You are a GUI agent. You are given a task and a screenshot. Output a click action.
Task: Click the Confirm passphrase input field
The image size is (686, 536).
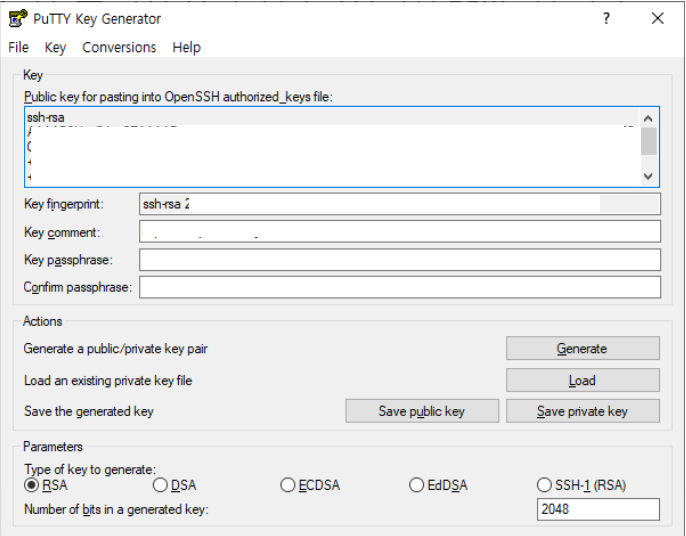400,287
